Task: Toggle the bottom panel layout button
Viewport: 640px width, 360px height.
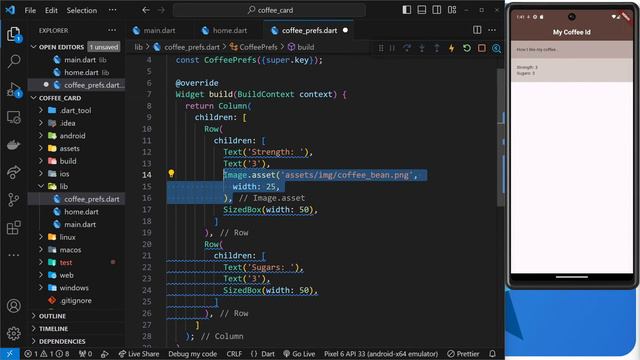Action: point(422,10)
